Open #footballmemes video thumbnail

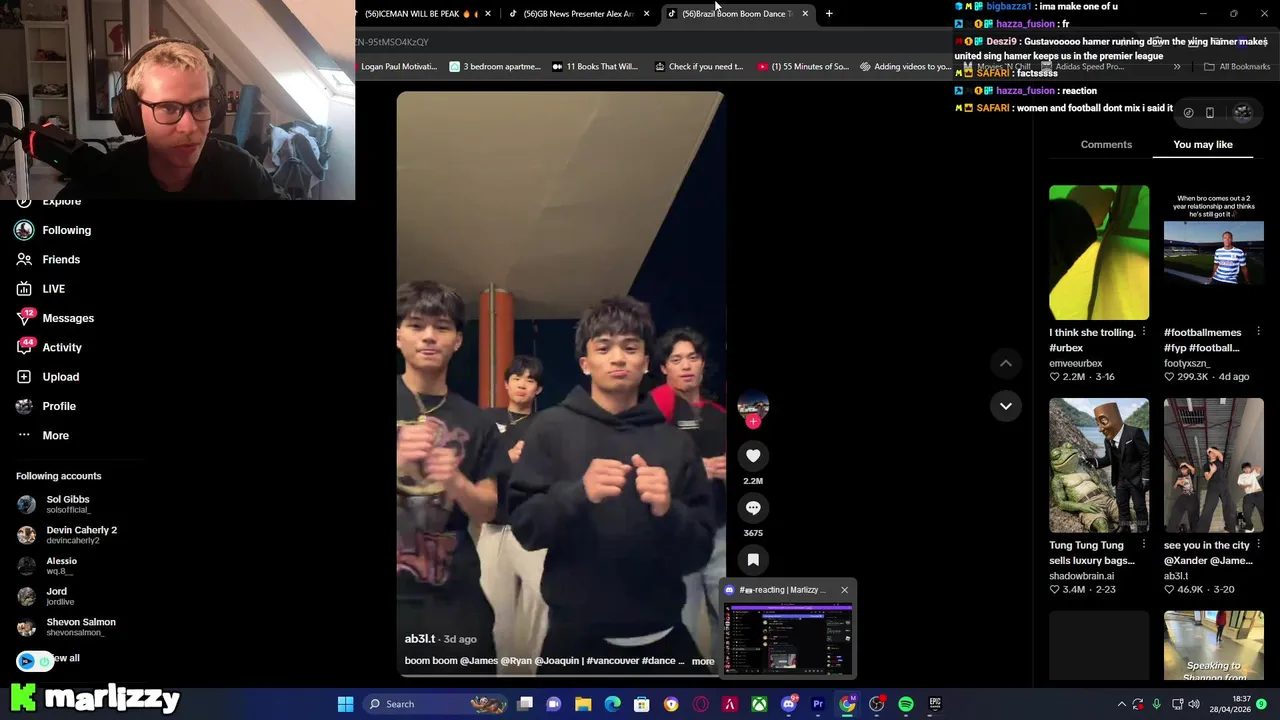pyautogui.click(x=1214, y=252)
